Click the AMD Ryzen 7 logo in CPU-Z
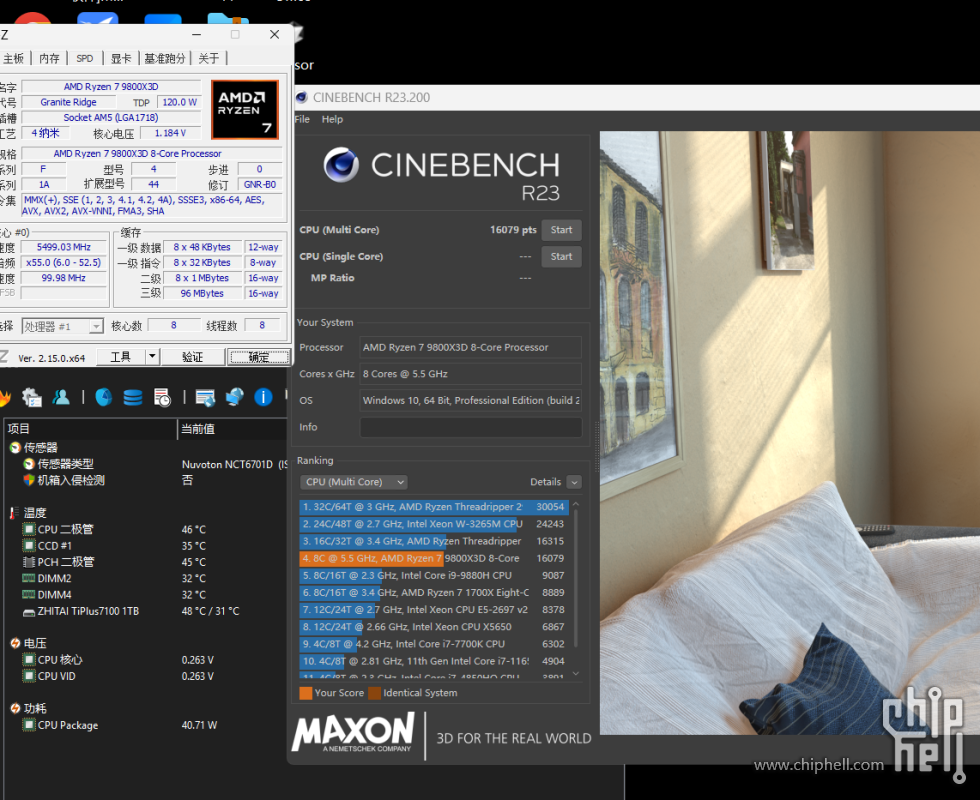 (244, 110)
